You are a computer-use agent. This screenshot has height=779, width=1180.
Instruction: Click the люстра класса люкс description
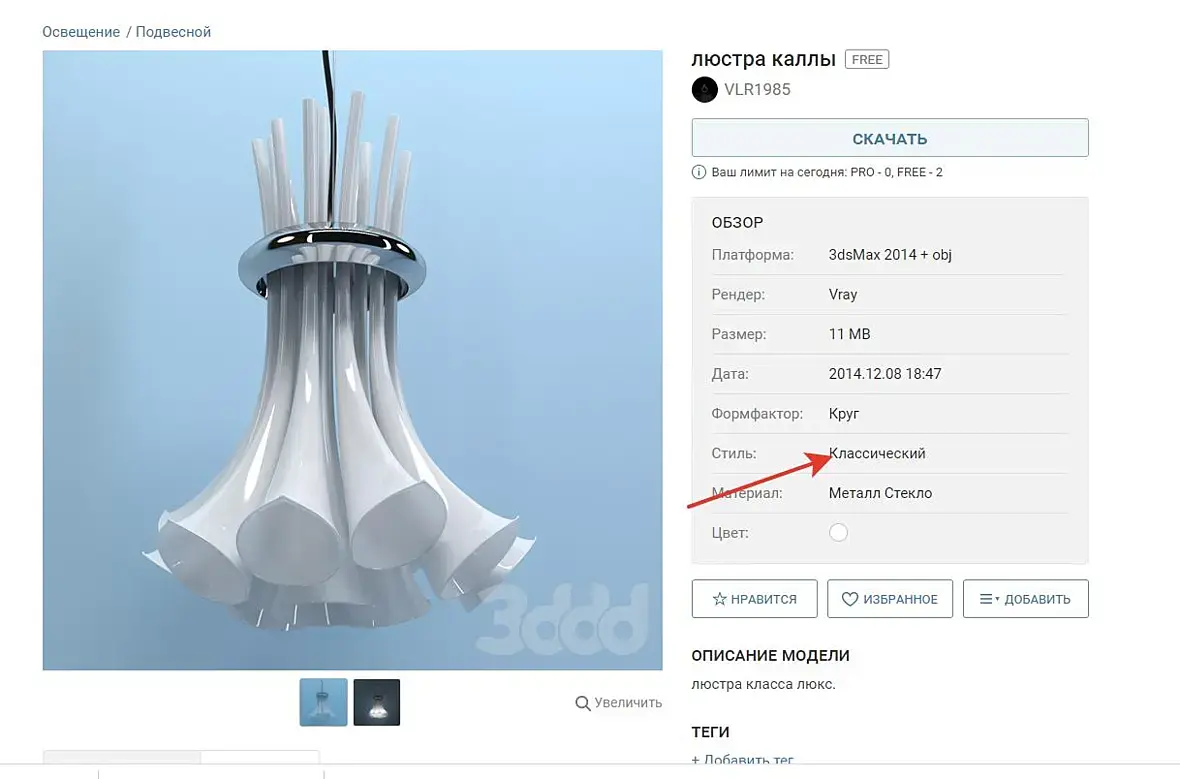pos(763,684)
